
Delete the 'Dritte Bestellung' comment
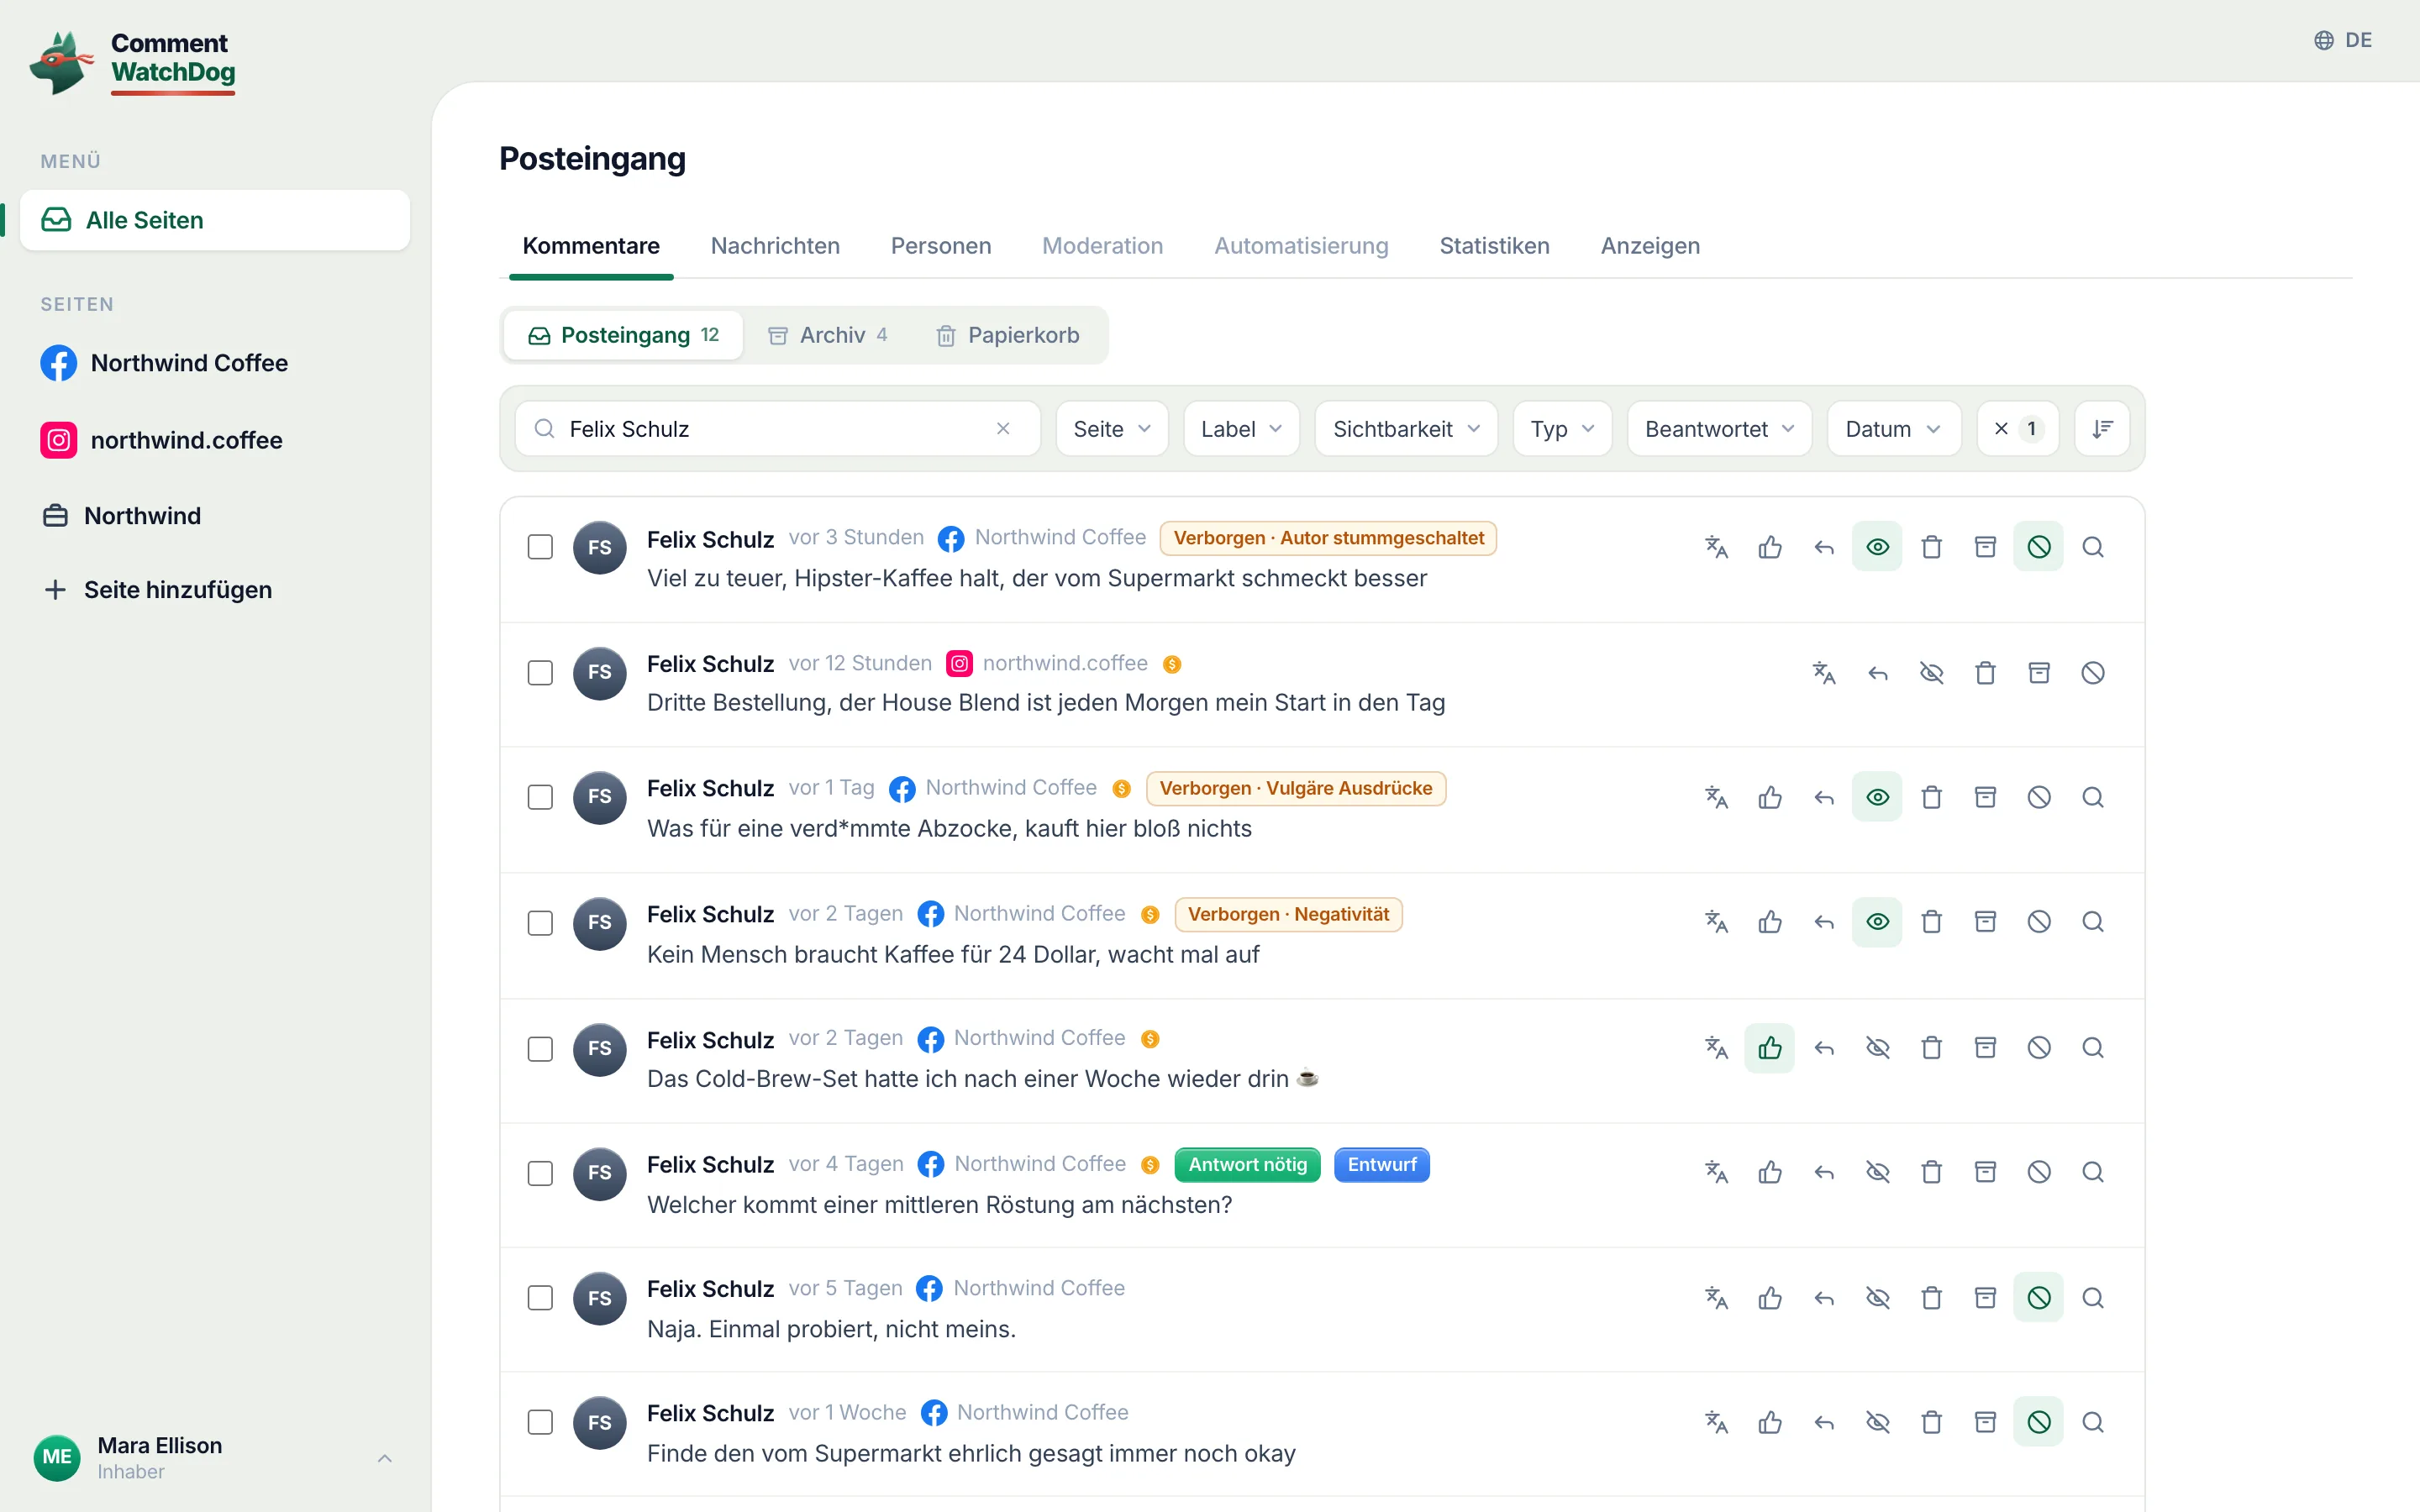[x=1986, y=673]
